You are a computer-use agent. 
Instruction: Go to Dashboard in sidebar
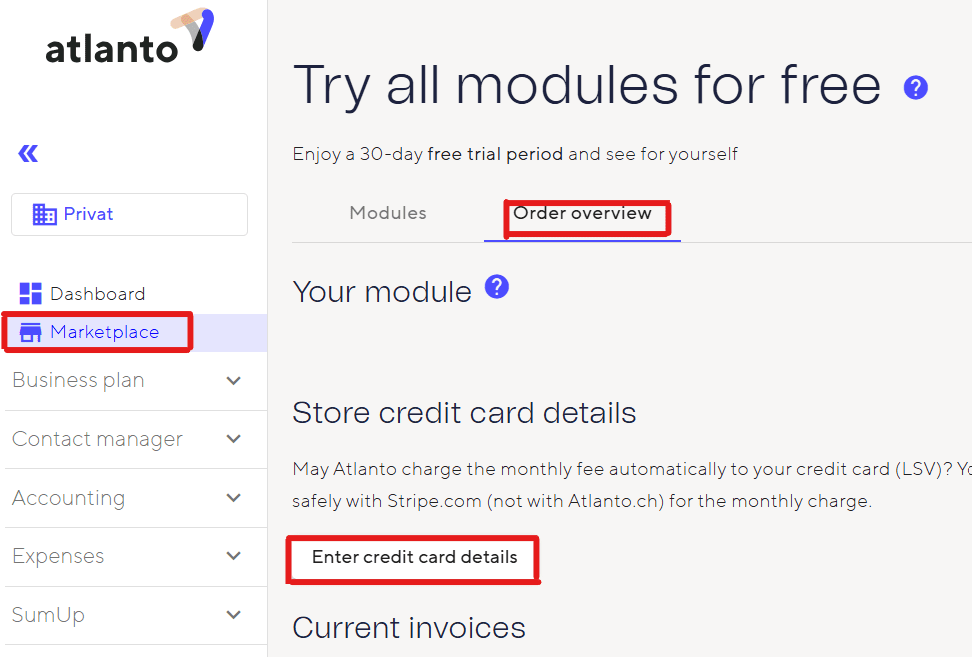coord(97,294)
